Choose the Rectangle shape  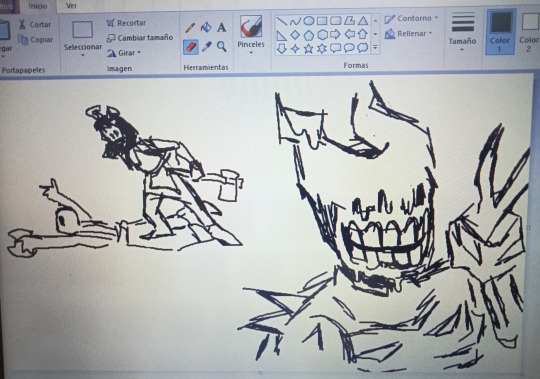[322, 21]
